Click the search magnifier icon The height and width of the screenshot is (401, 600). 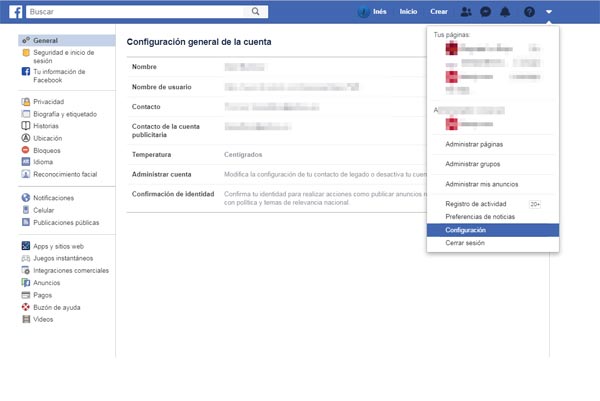coord(256,11)
